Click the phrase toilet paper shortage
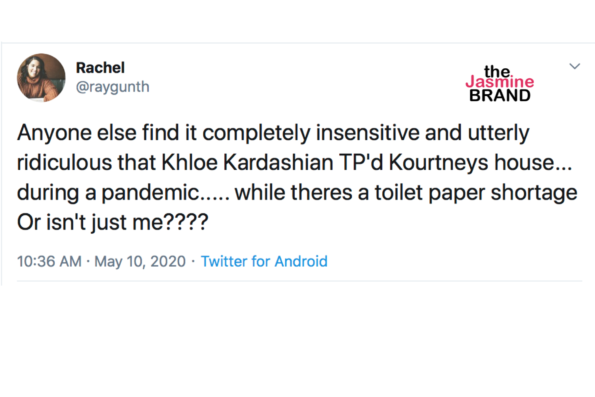Viewport: 595px width, 397px height. [x=476, y=192]
